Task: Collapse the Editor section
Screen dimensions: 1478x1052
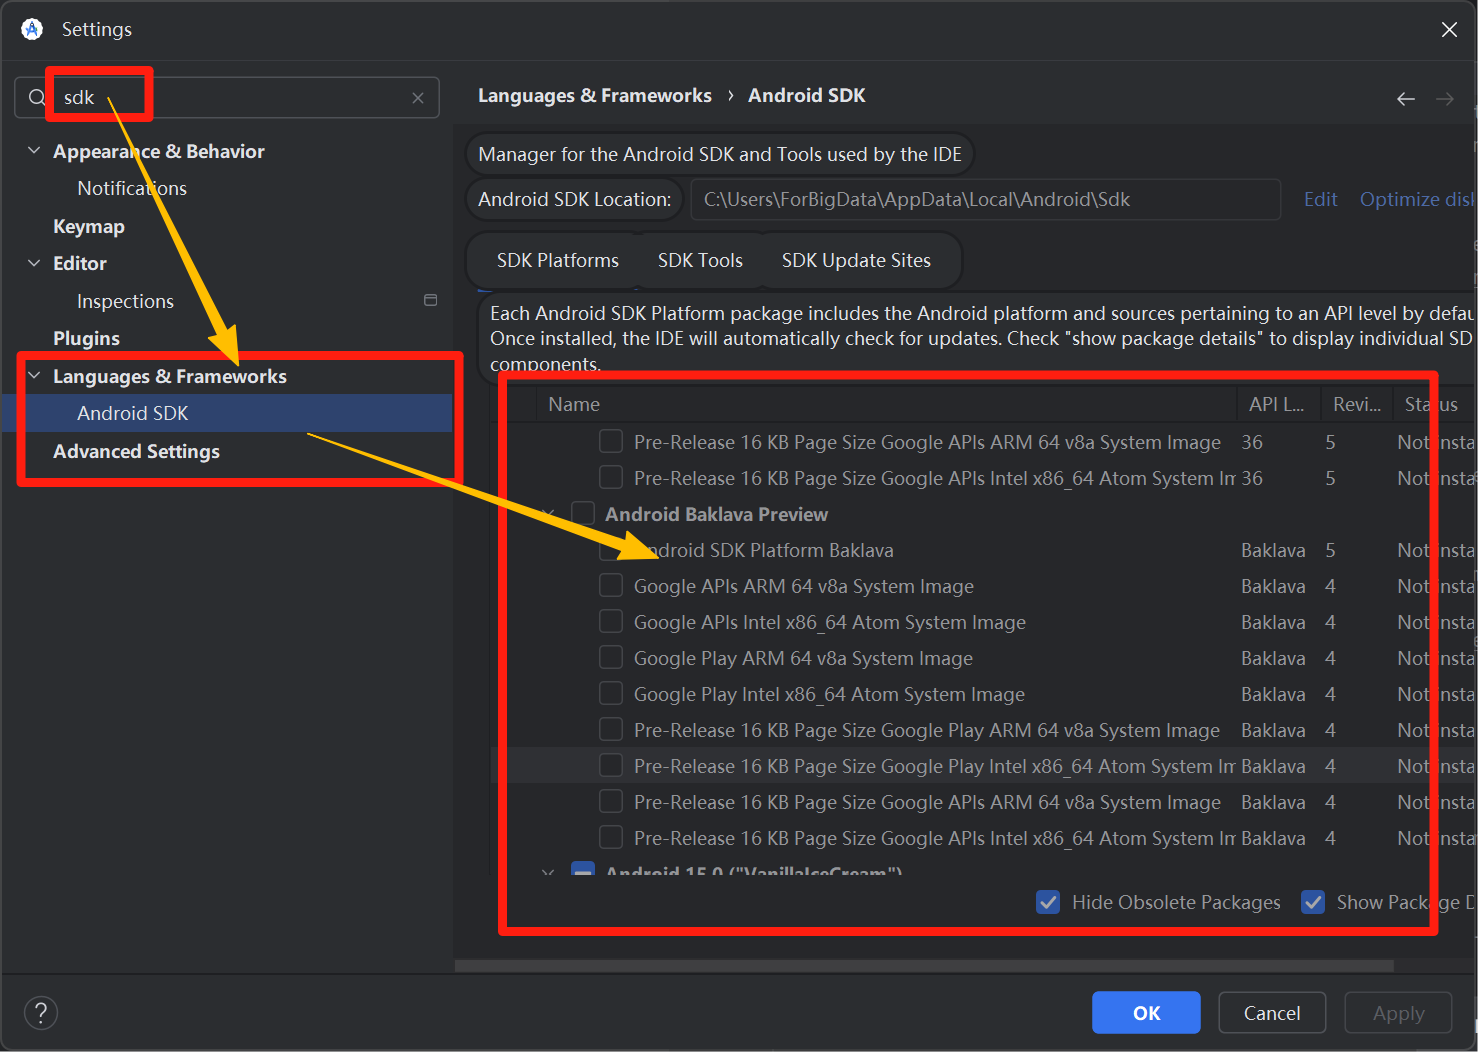Action: (x=34, y=263)
